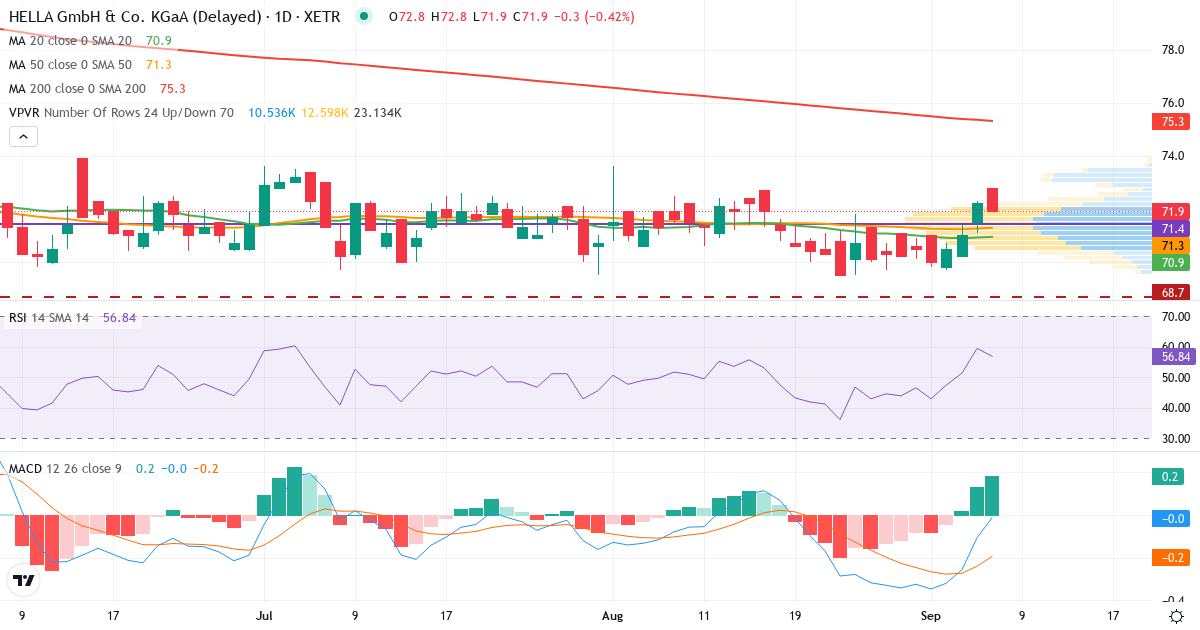Screen dimensions: 1200x630
Task: Click the 78.0 price axis label
Action: pyautogui.click(x=1172, y=50)
